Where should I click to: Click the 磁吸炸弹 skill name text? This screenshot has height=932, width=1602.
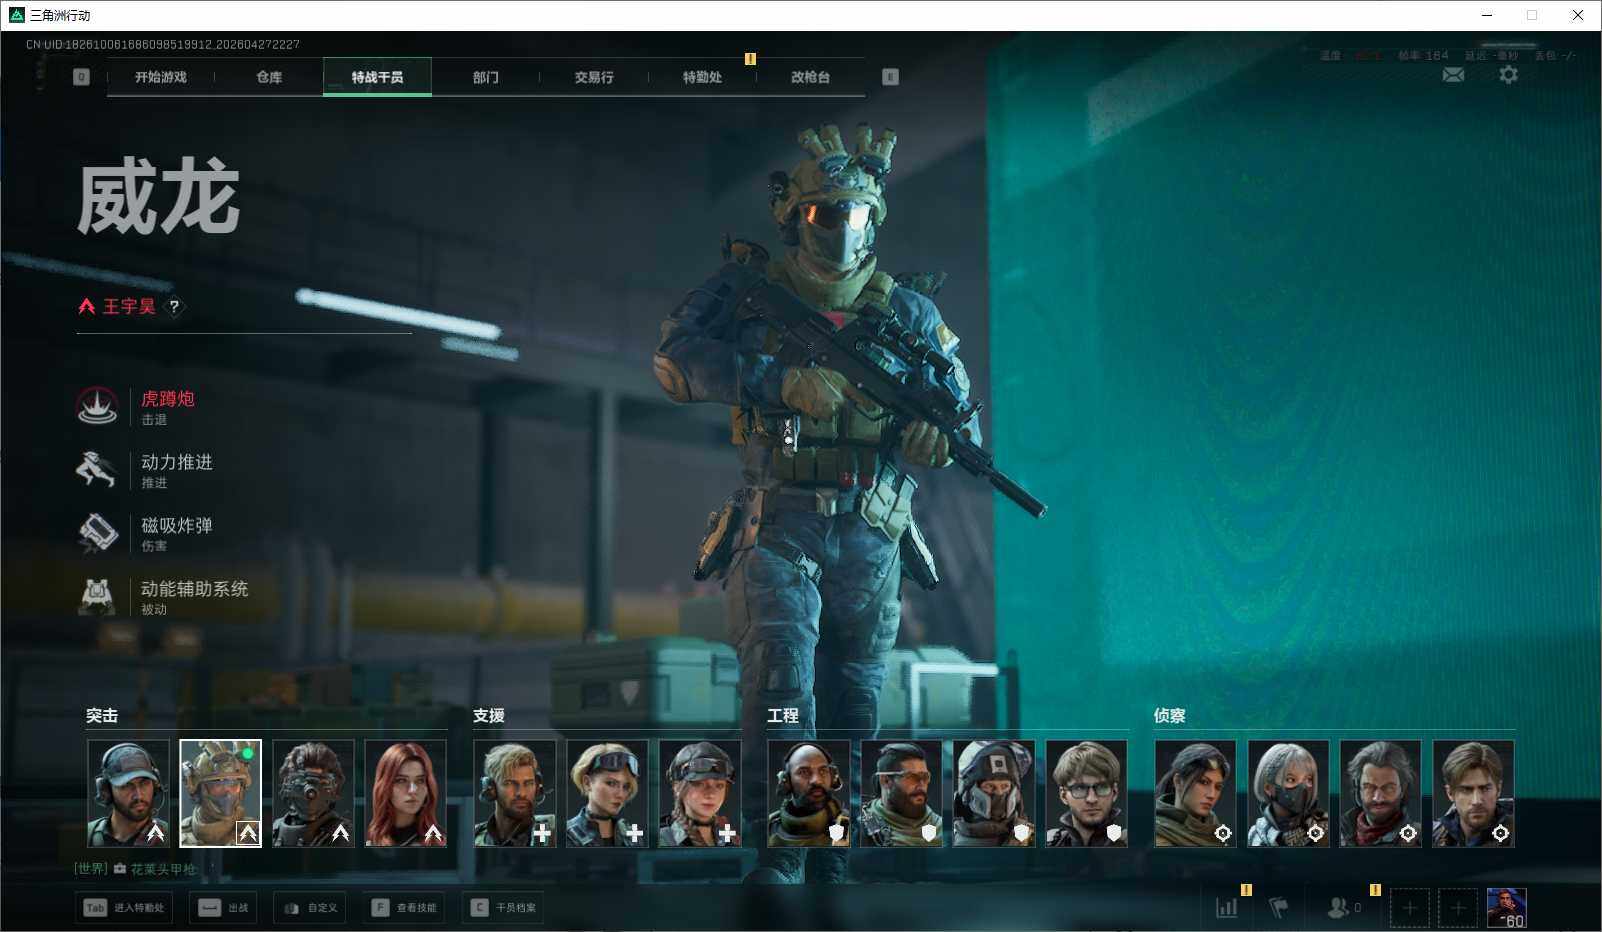(x=177, y=525)
